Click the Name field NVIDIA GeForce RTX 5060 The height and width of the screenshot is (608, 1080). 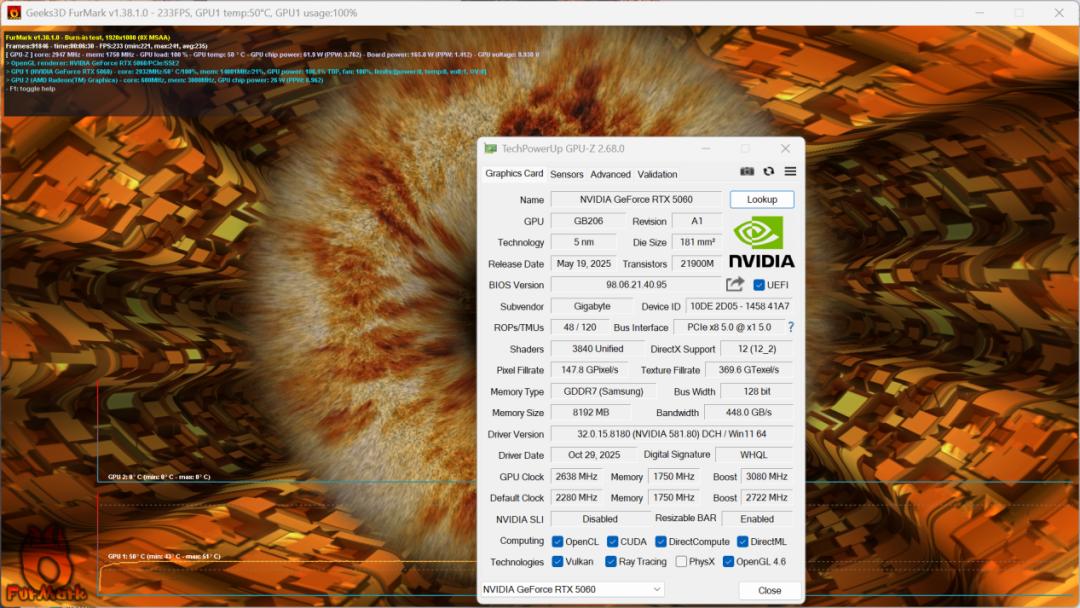pos(636,200)
